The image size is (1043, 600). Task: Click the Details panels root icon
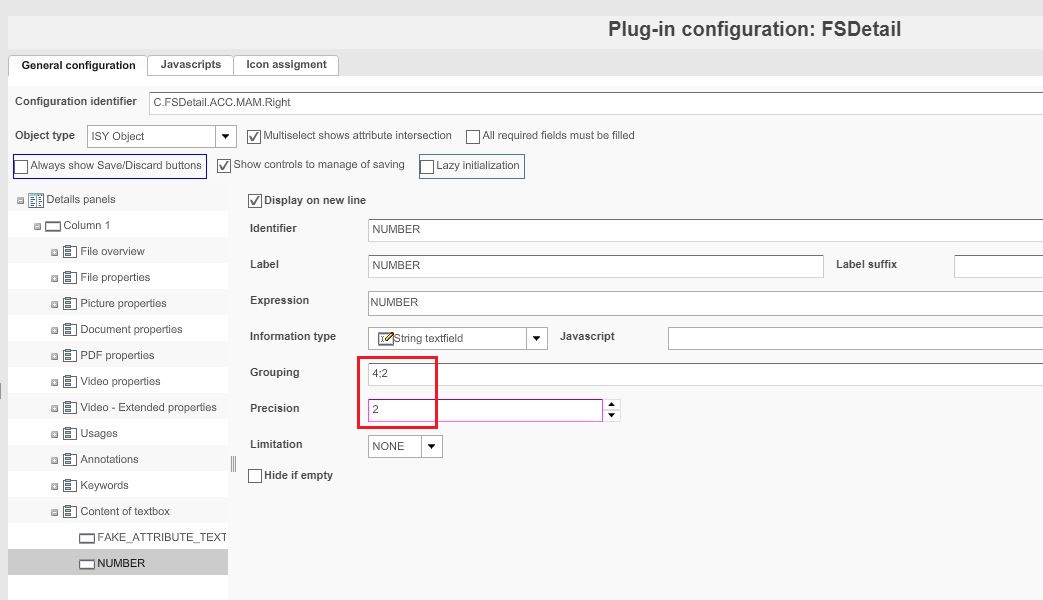[36, 200]
